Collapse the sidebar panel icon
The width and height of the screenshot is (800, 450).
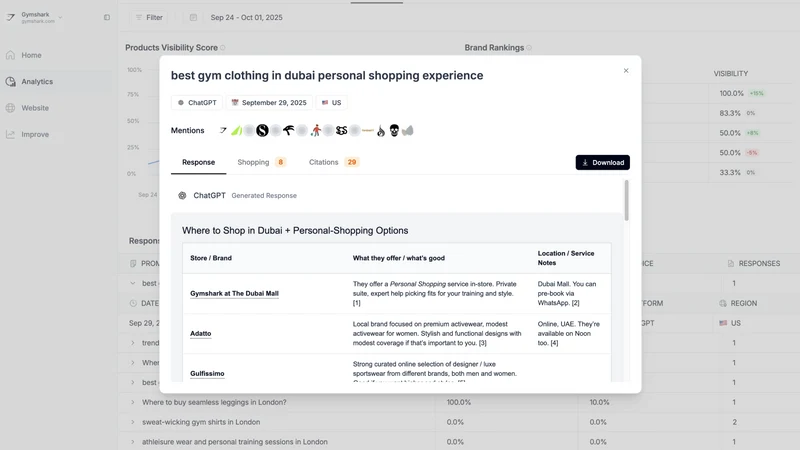click(x=107, y=17)
